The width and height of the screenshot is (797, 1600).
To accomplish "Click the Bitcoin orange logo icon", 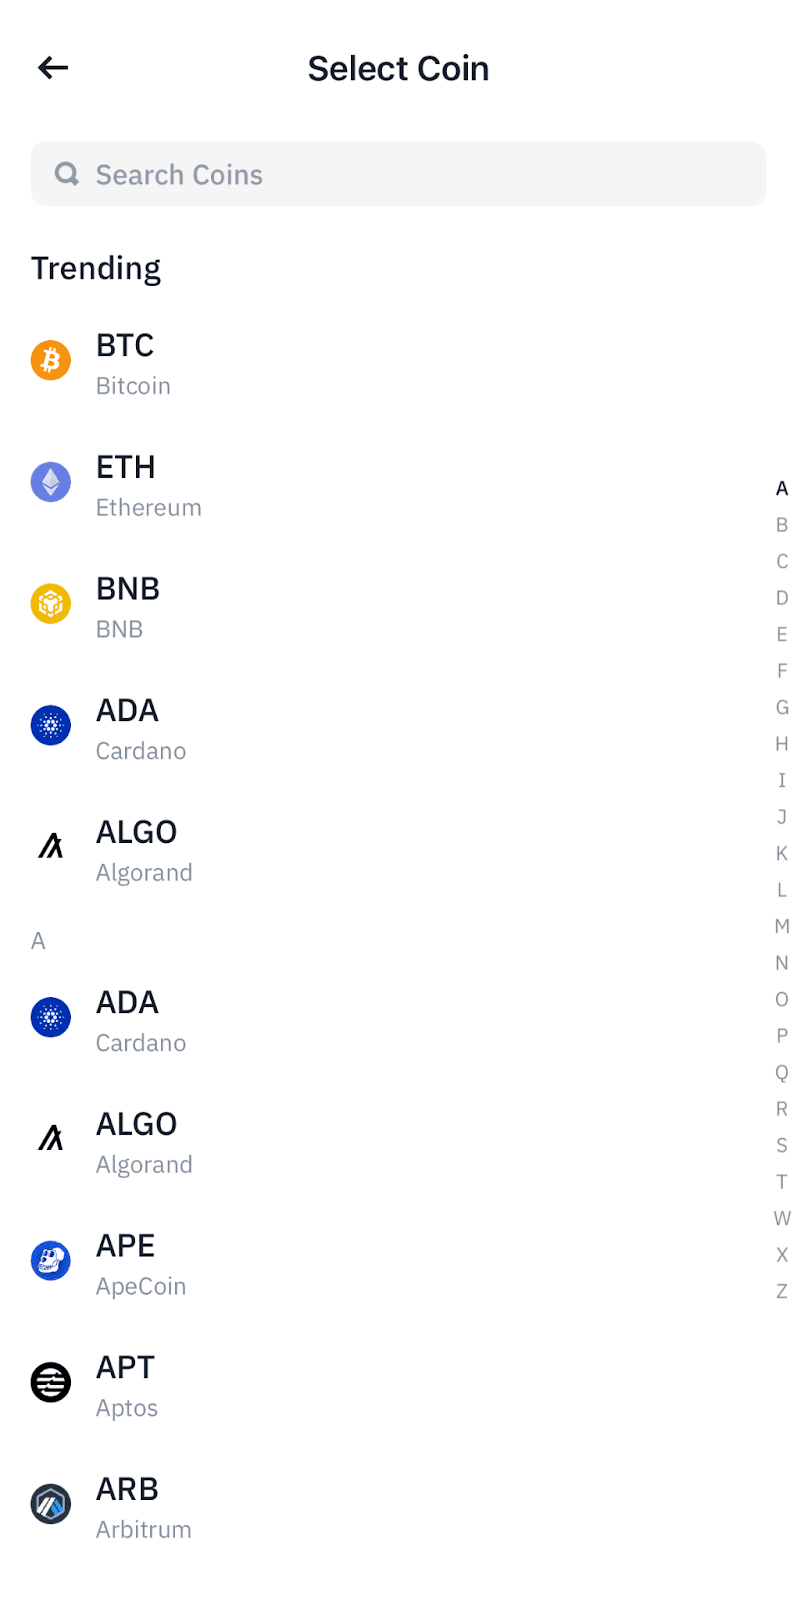I will click(x=51, y=360).
